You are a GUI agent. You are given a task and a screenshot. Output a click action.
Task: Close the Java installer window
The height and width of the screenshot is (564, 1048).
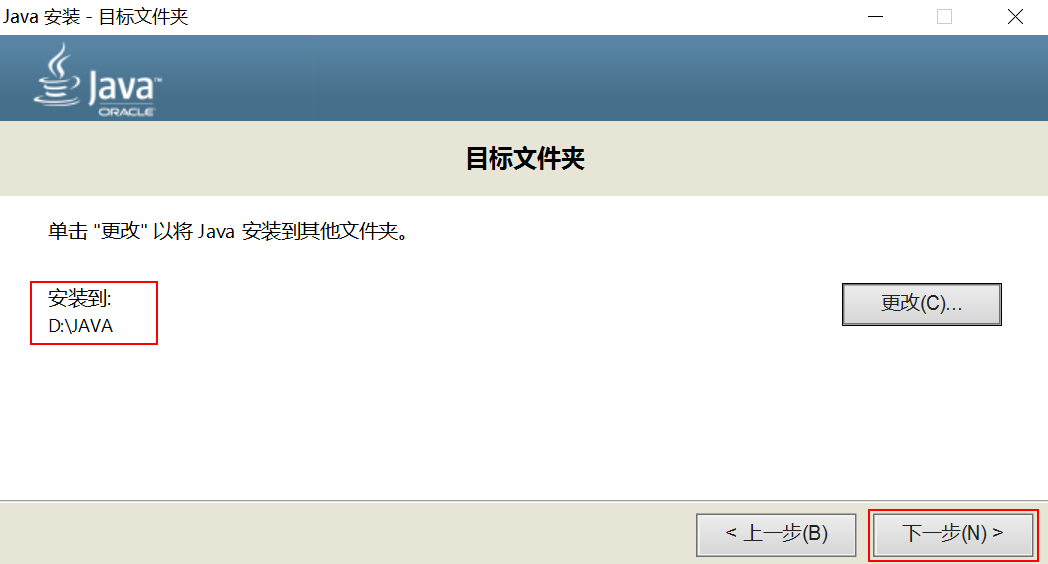coord(1015,17)
